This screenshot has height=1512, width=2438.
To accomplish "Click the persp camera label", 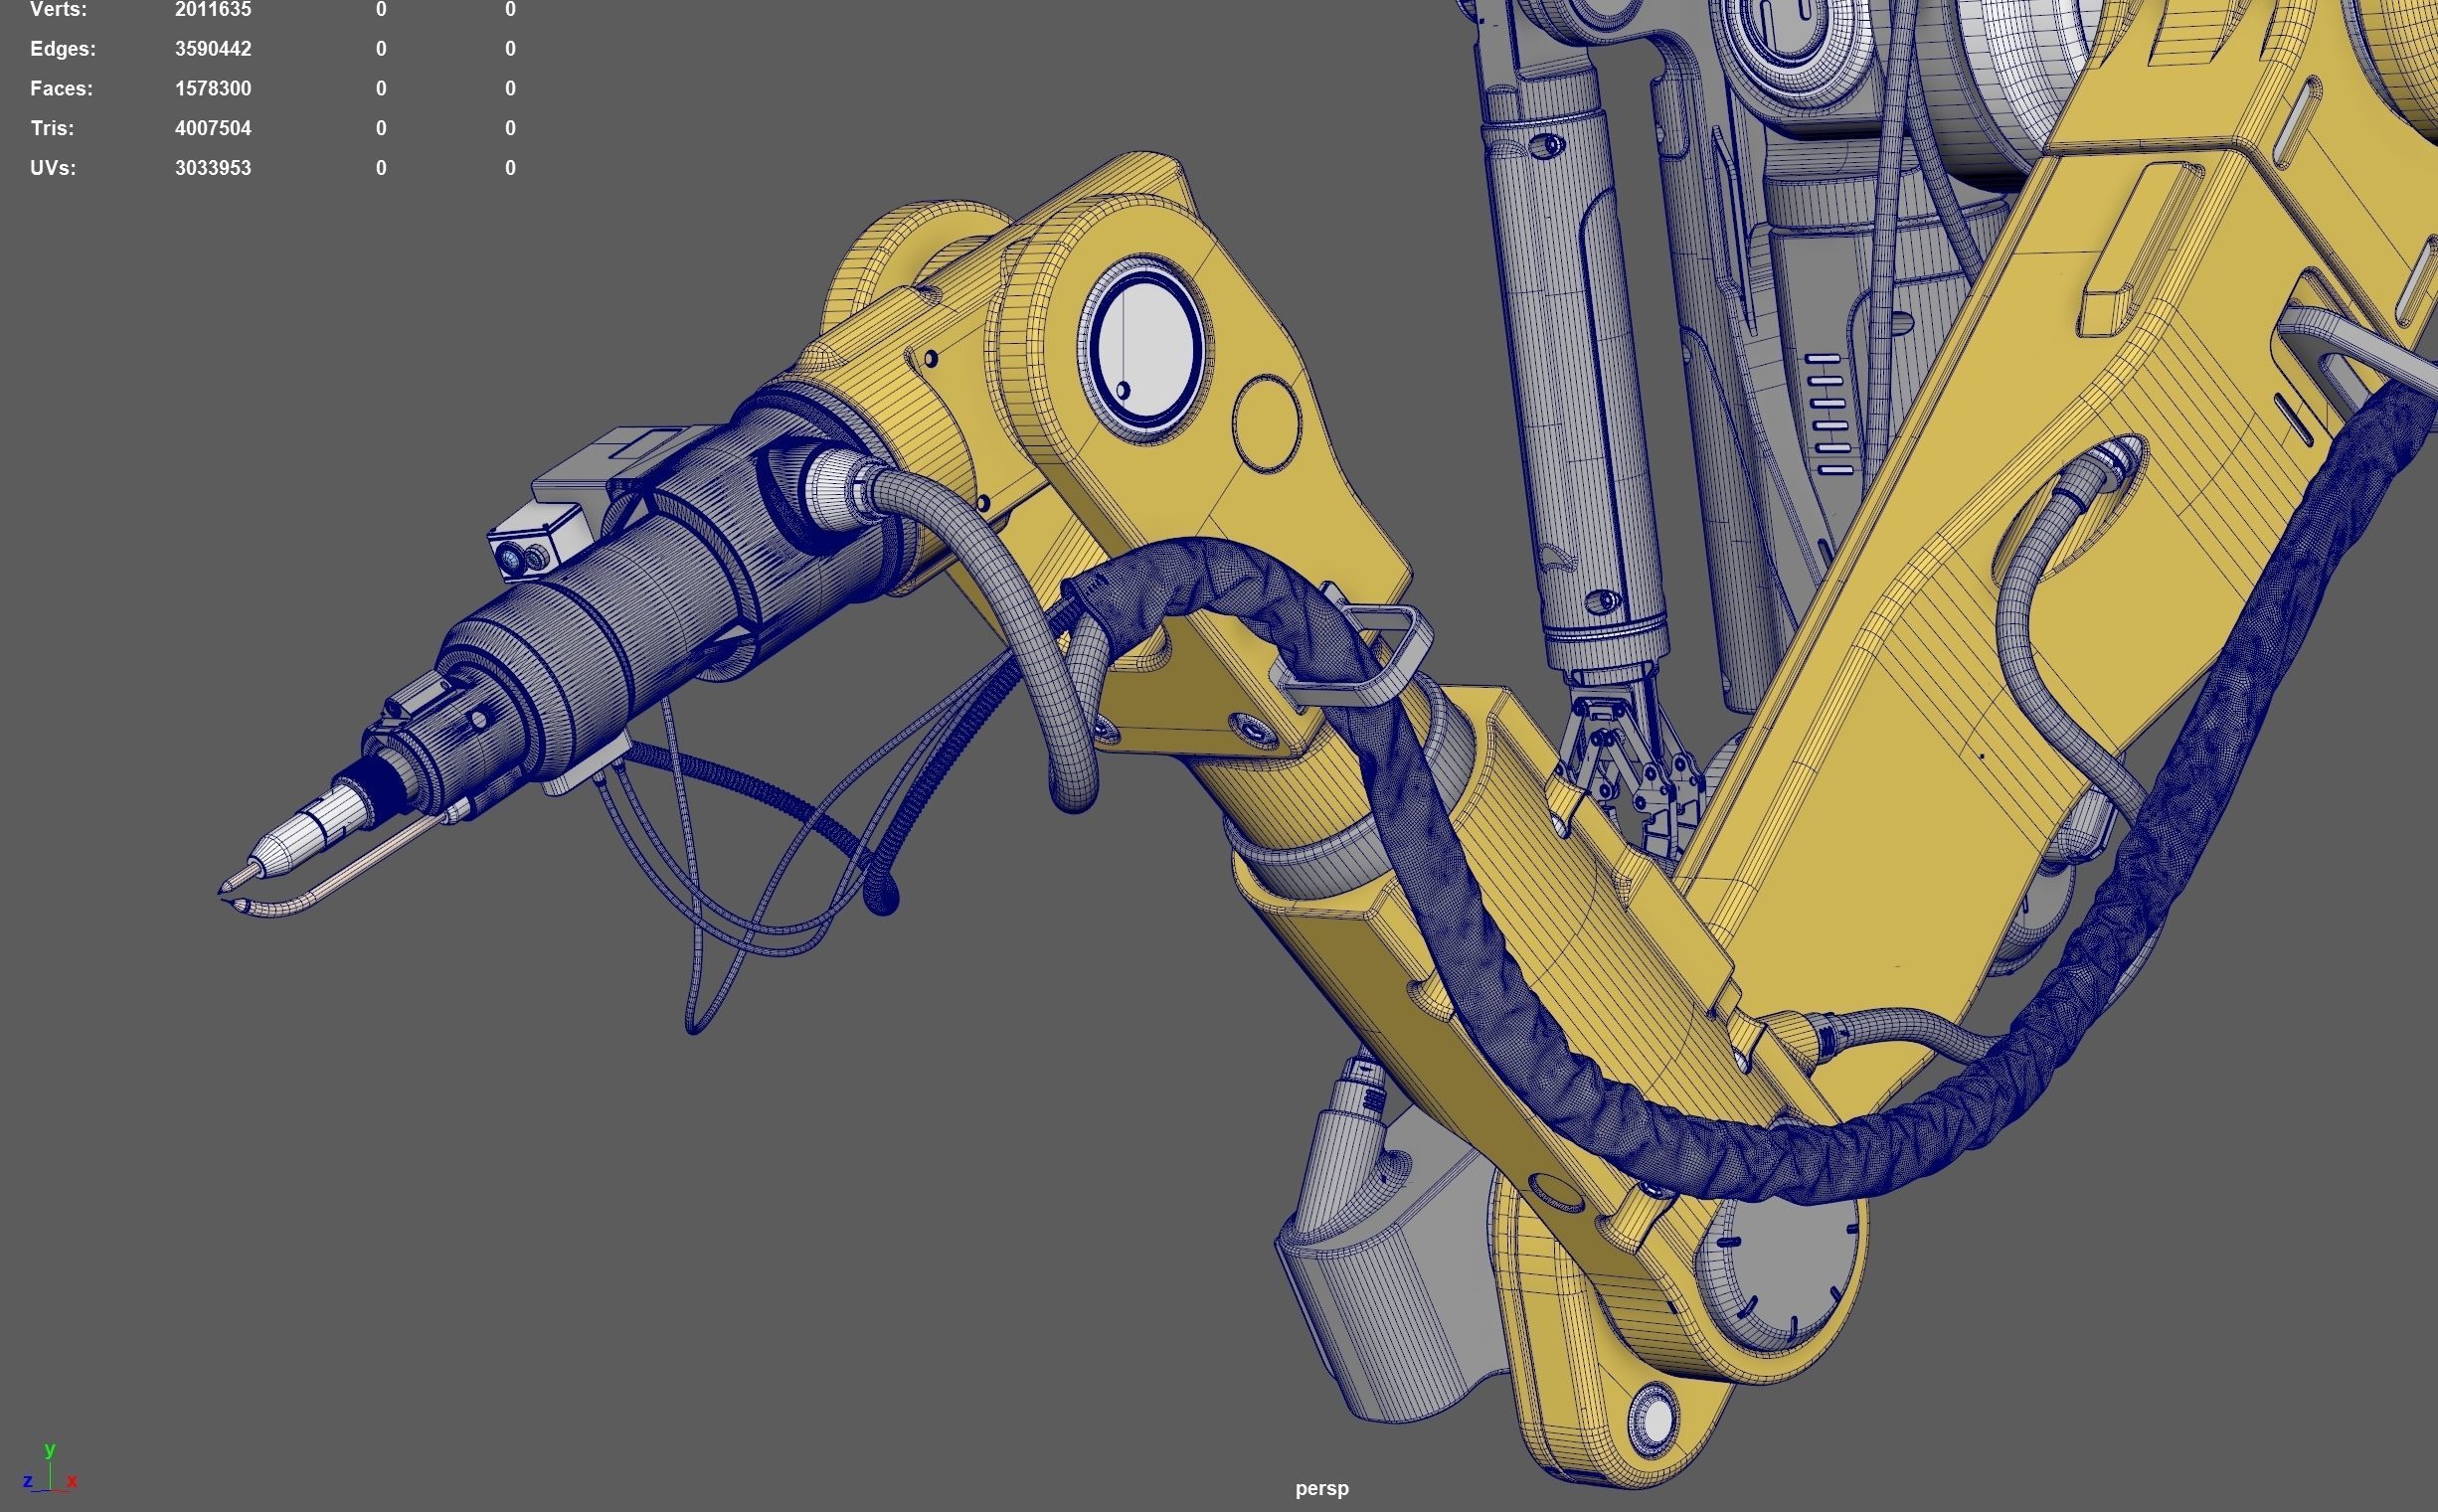I will (1321, 1488).
